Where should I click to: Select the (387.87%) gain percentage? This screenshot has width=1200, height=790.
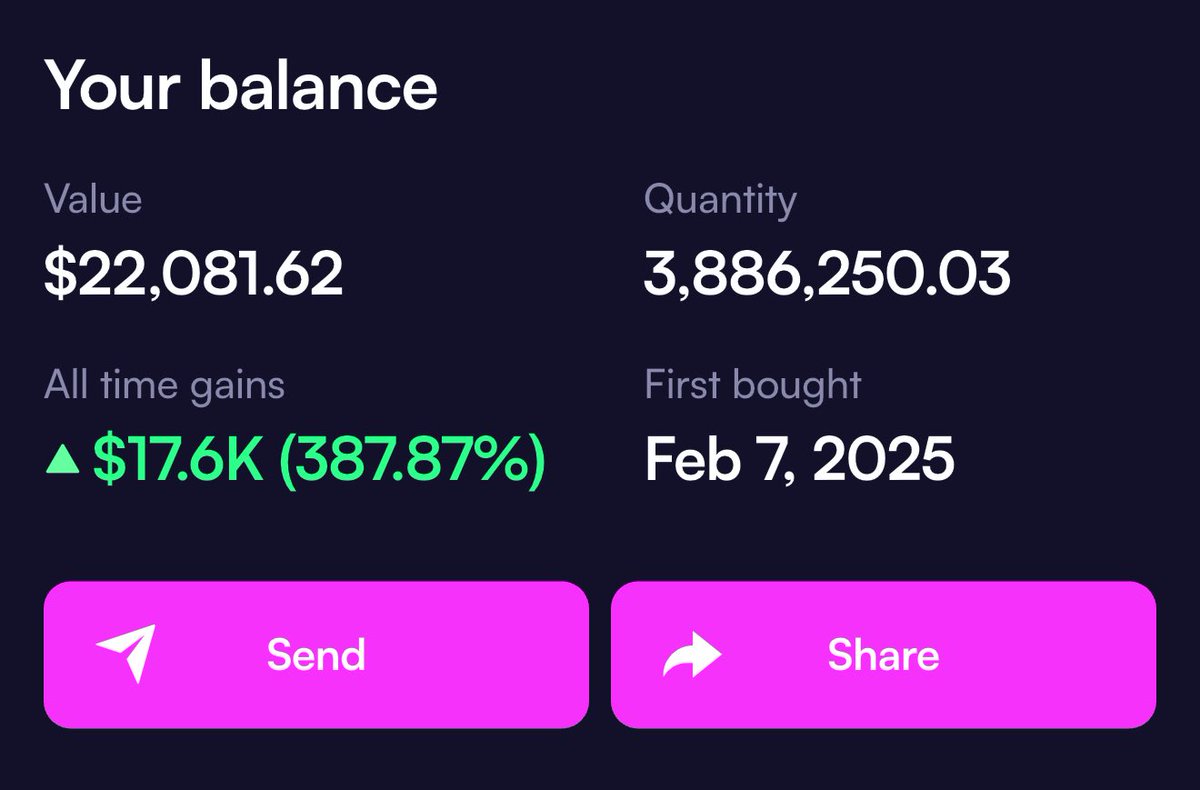[x=412, y=461]
